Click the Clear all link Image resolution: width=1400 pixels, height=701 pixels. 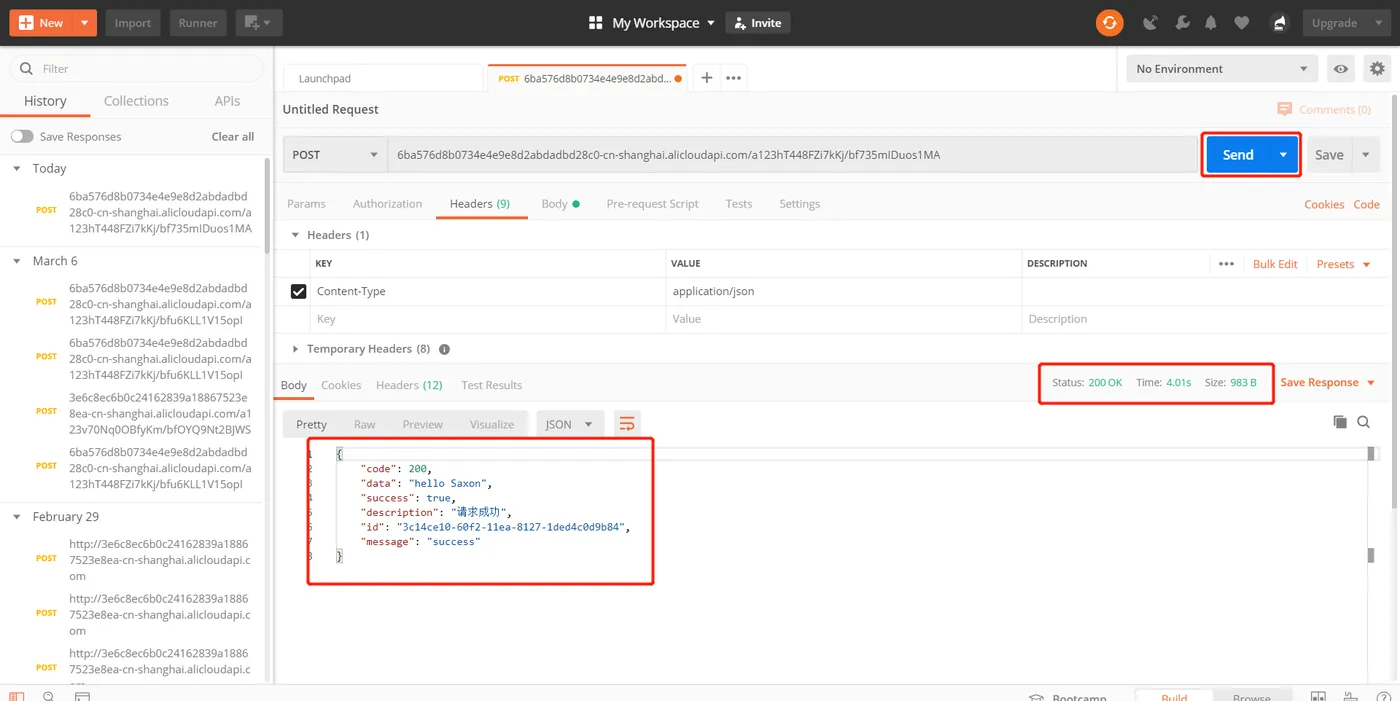[x=233, y=137]
